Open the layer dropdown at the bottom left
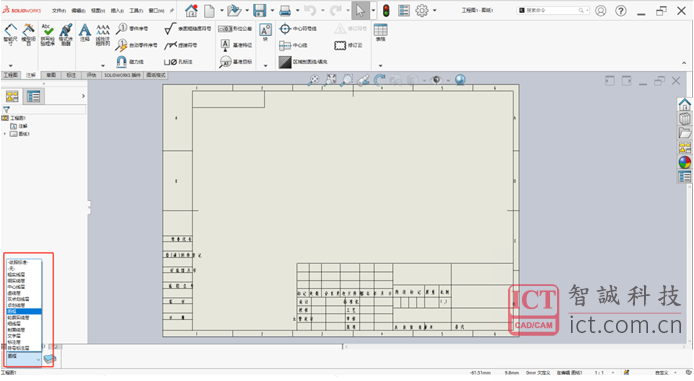 coord(23,358)
